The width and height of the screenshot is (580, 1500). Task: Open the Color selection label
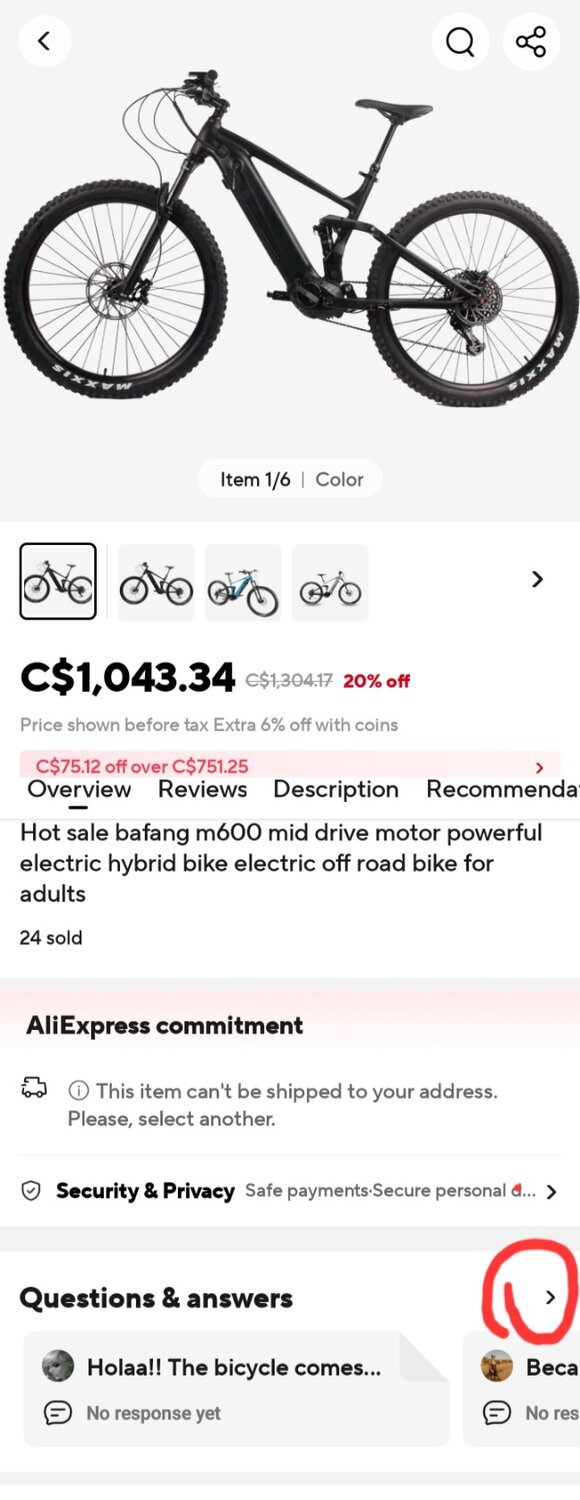click(x=340, y=478)
